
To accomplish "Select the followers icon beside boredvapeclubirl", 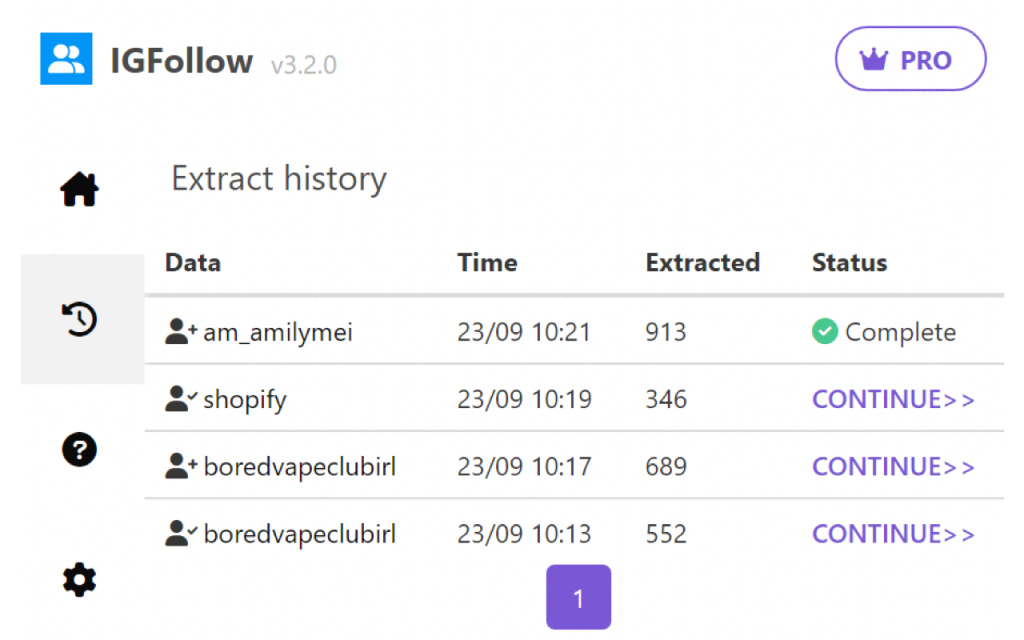I will [178, 466].
